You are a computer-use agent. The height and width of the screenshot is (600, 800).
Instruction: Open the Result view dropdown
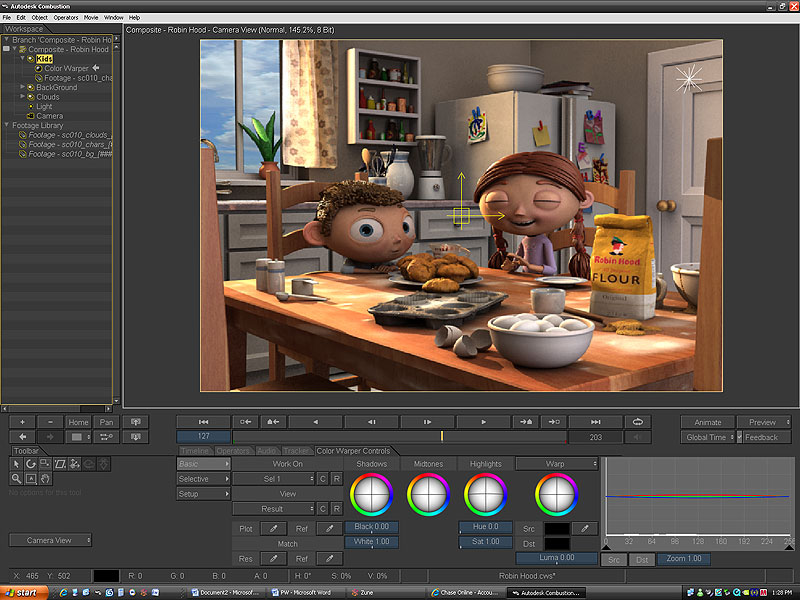pyautogui.click(x=273, y=509)
